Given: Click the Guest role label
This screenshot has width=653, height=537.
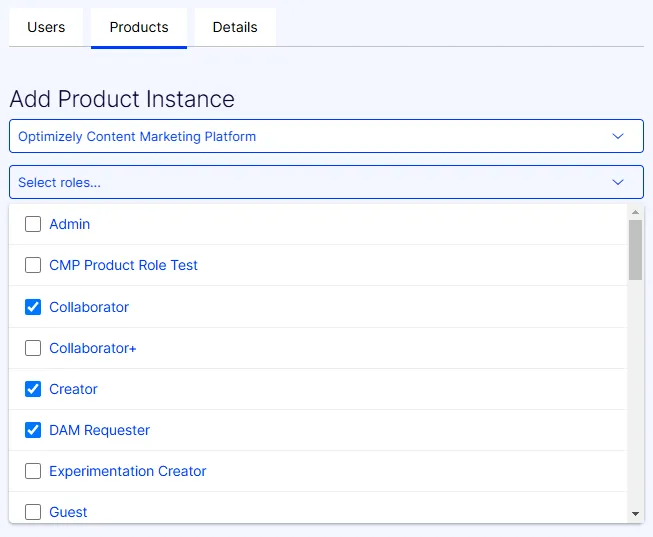Looking at the screenshot, I should click(68, 512).
